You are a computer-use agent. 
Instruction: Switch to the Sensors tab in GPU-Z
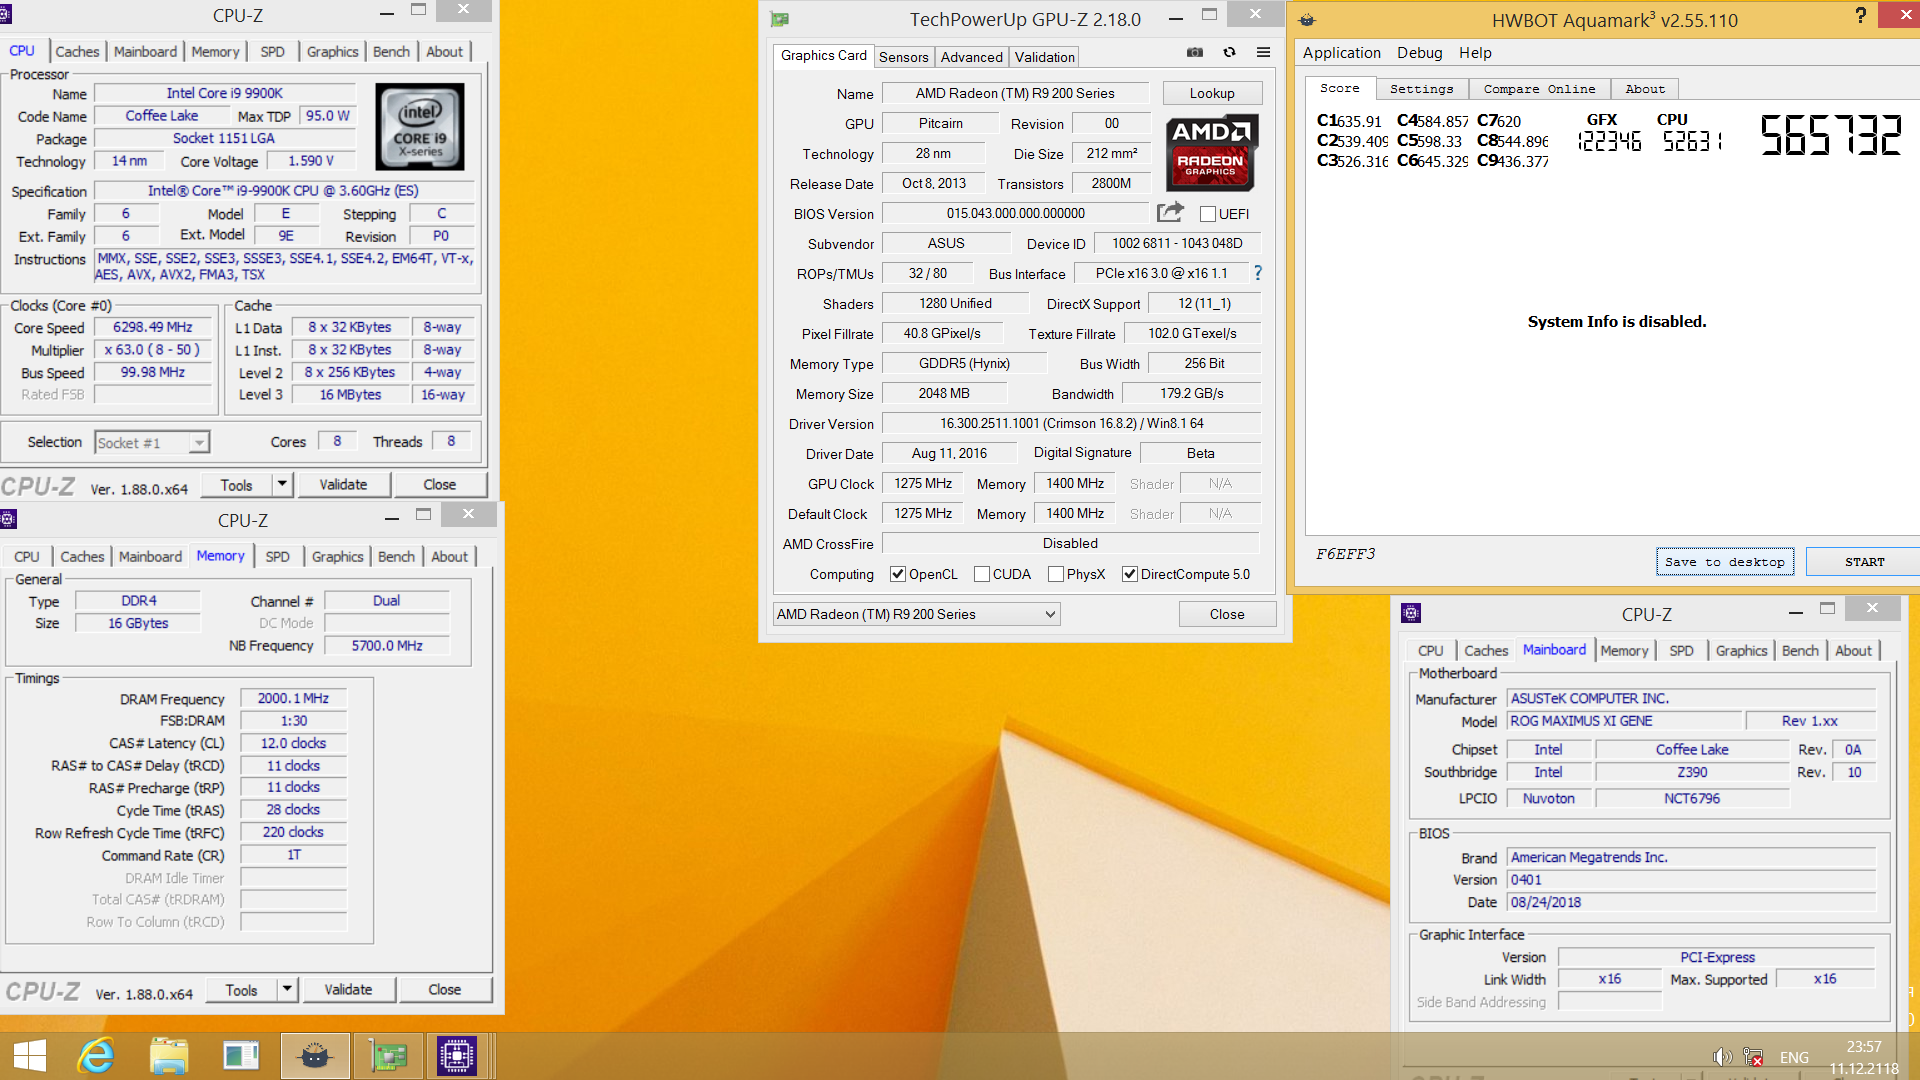coord(904,57)
